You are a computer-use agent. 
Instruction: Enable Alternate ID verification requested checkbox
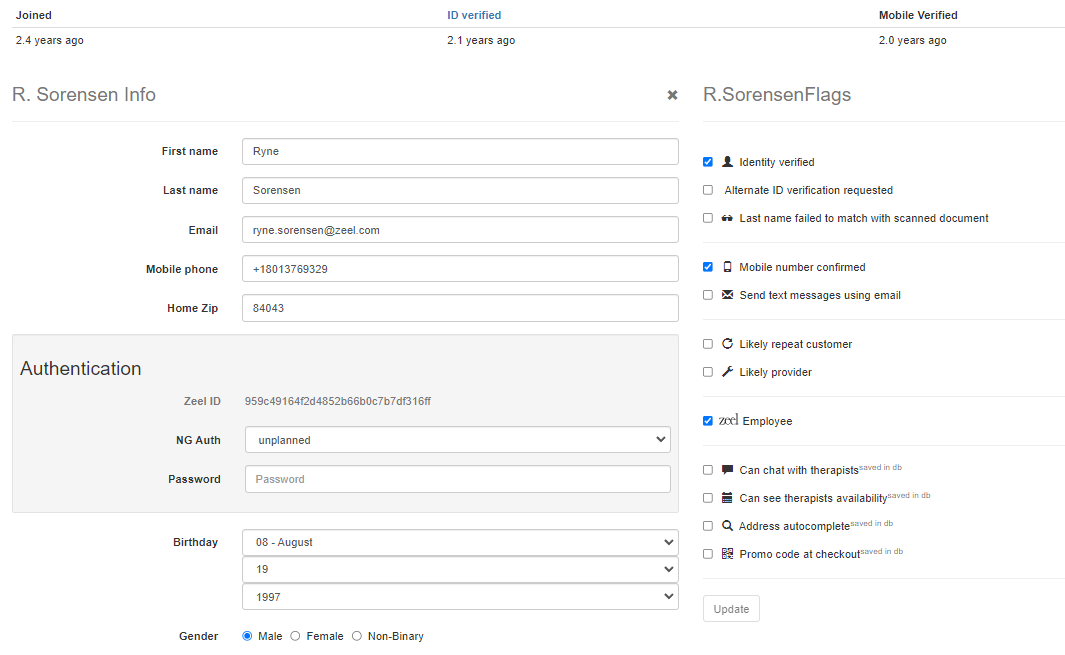pyautogui.click(x=708, y=190)
